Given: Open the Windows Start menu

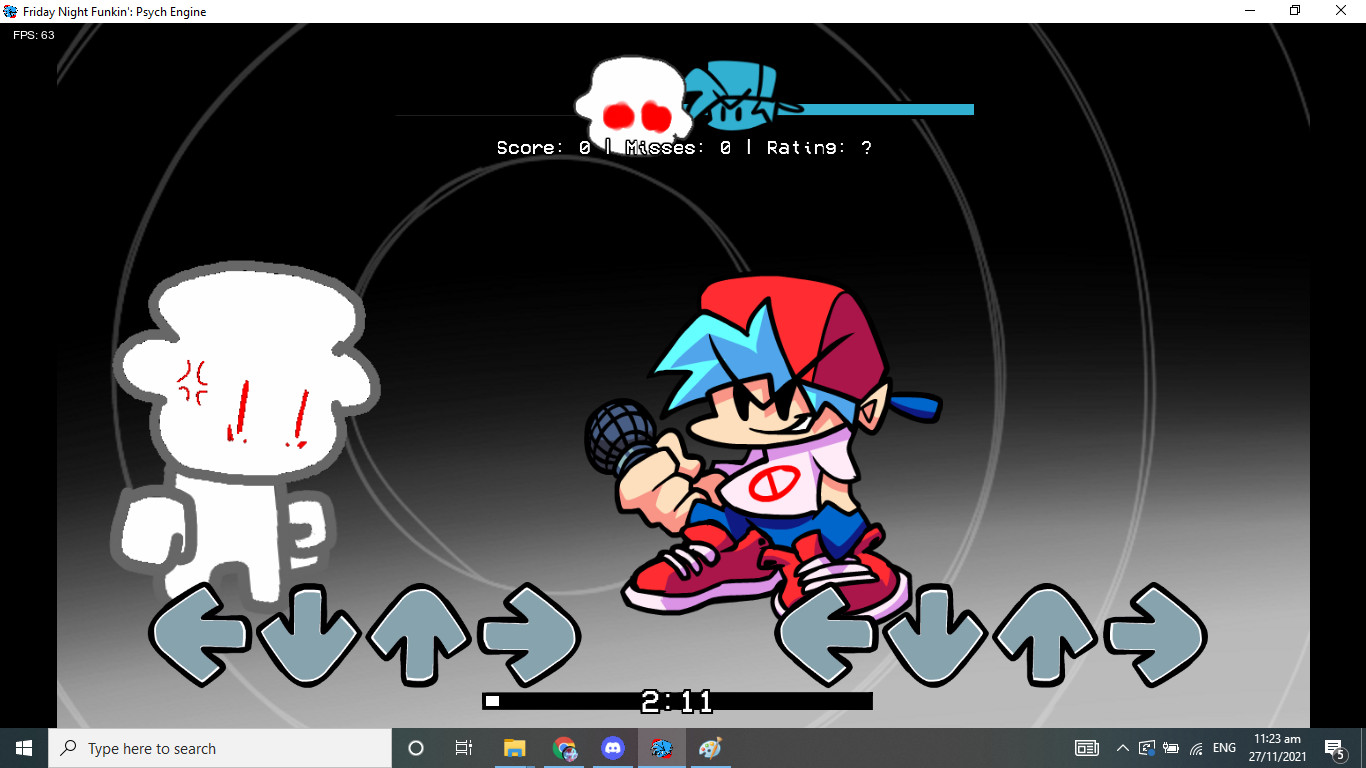Looking at the screenshot, I should click(24, 748).
